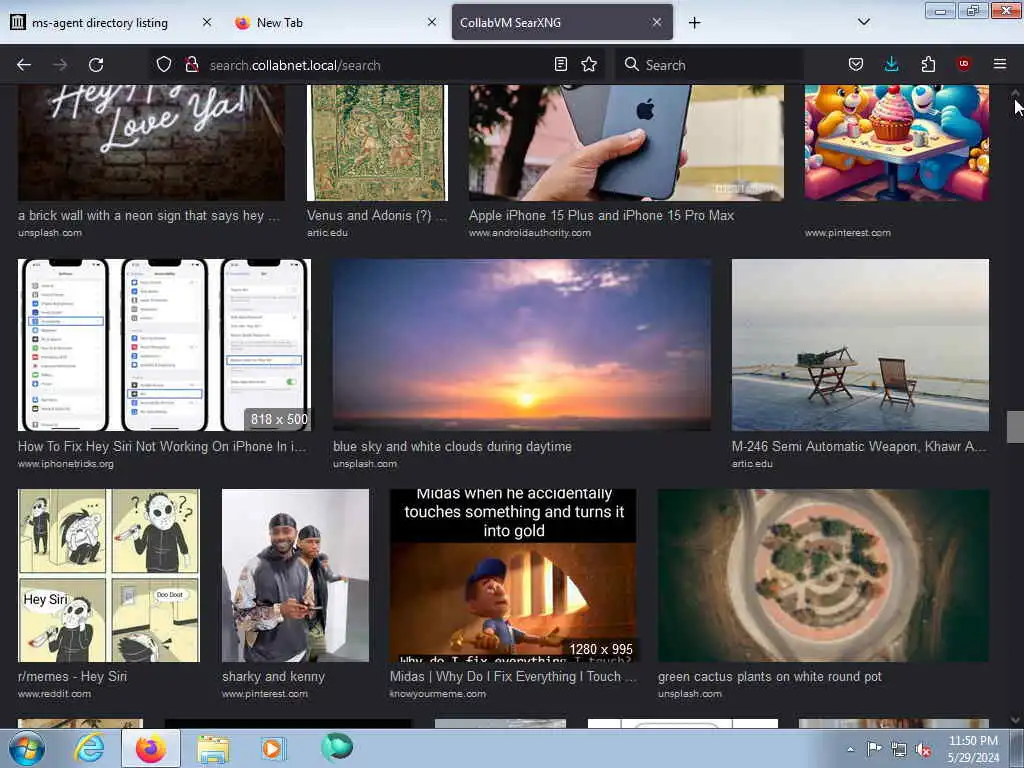The width and height of the screenshot is (1024, 768).
Task: Click the vertical scrollbar thumb
Action: click(1015, 427)
